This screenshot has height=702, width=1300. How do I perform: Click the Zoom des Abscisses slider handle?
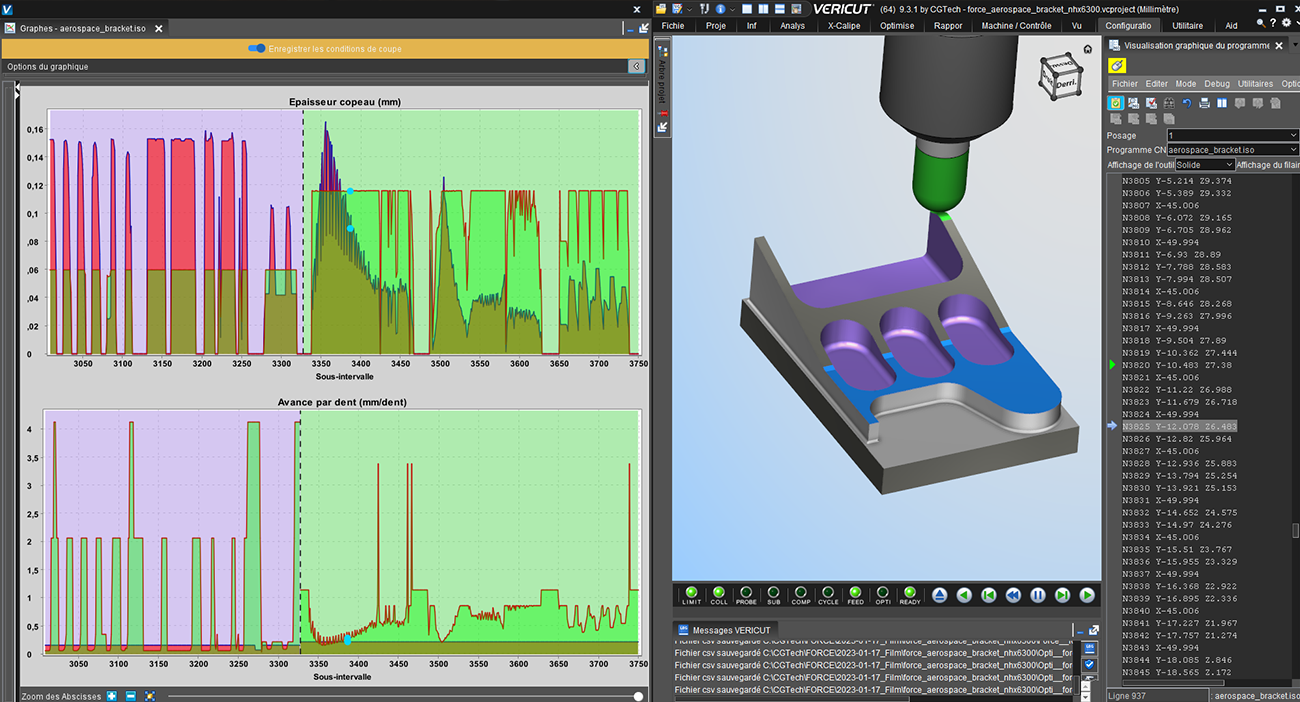click(638, 696)
